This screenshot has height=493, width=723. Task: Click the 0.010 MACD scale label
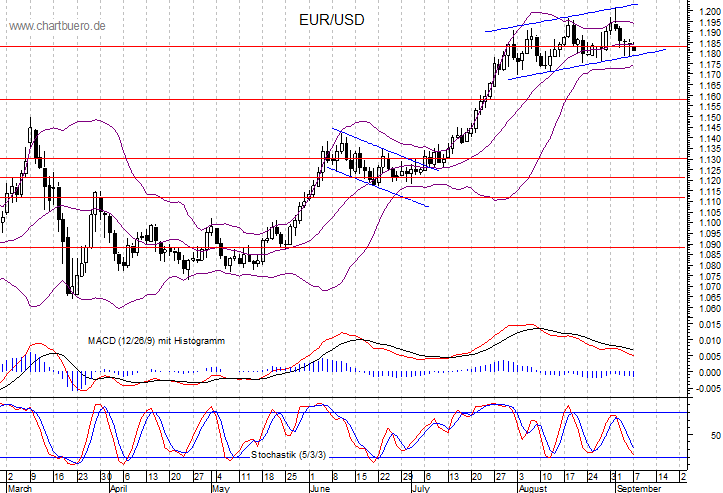pos(710,340)
